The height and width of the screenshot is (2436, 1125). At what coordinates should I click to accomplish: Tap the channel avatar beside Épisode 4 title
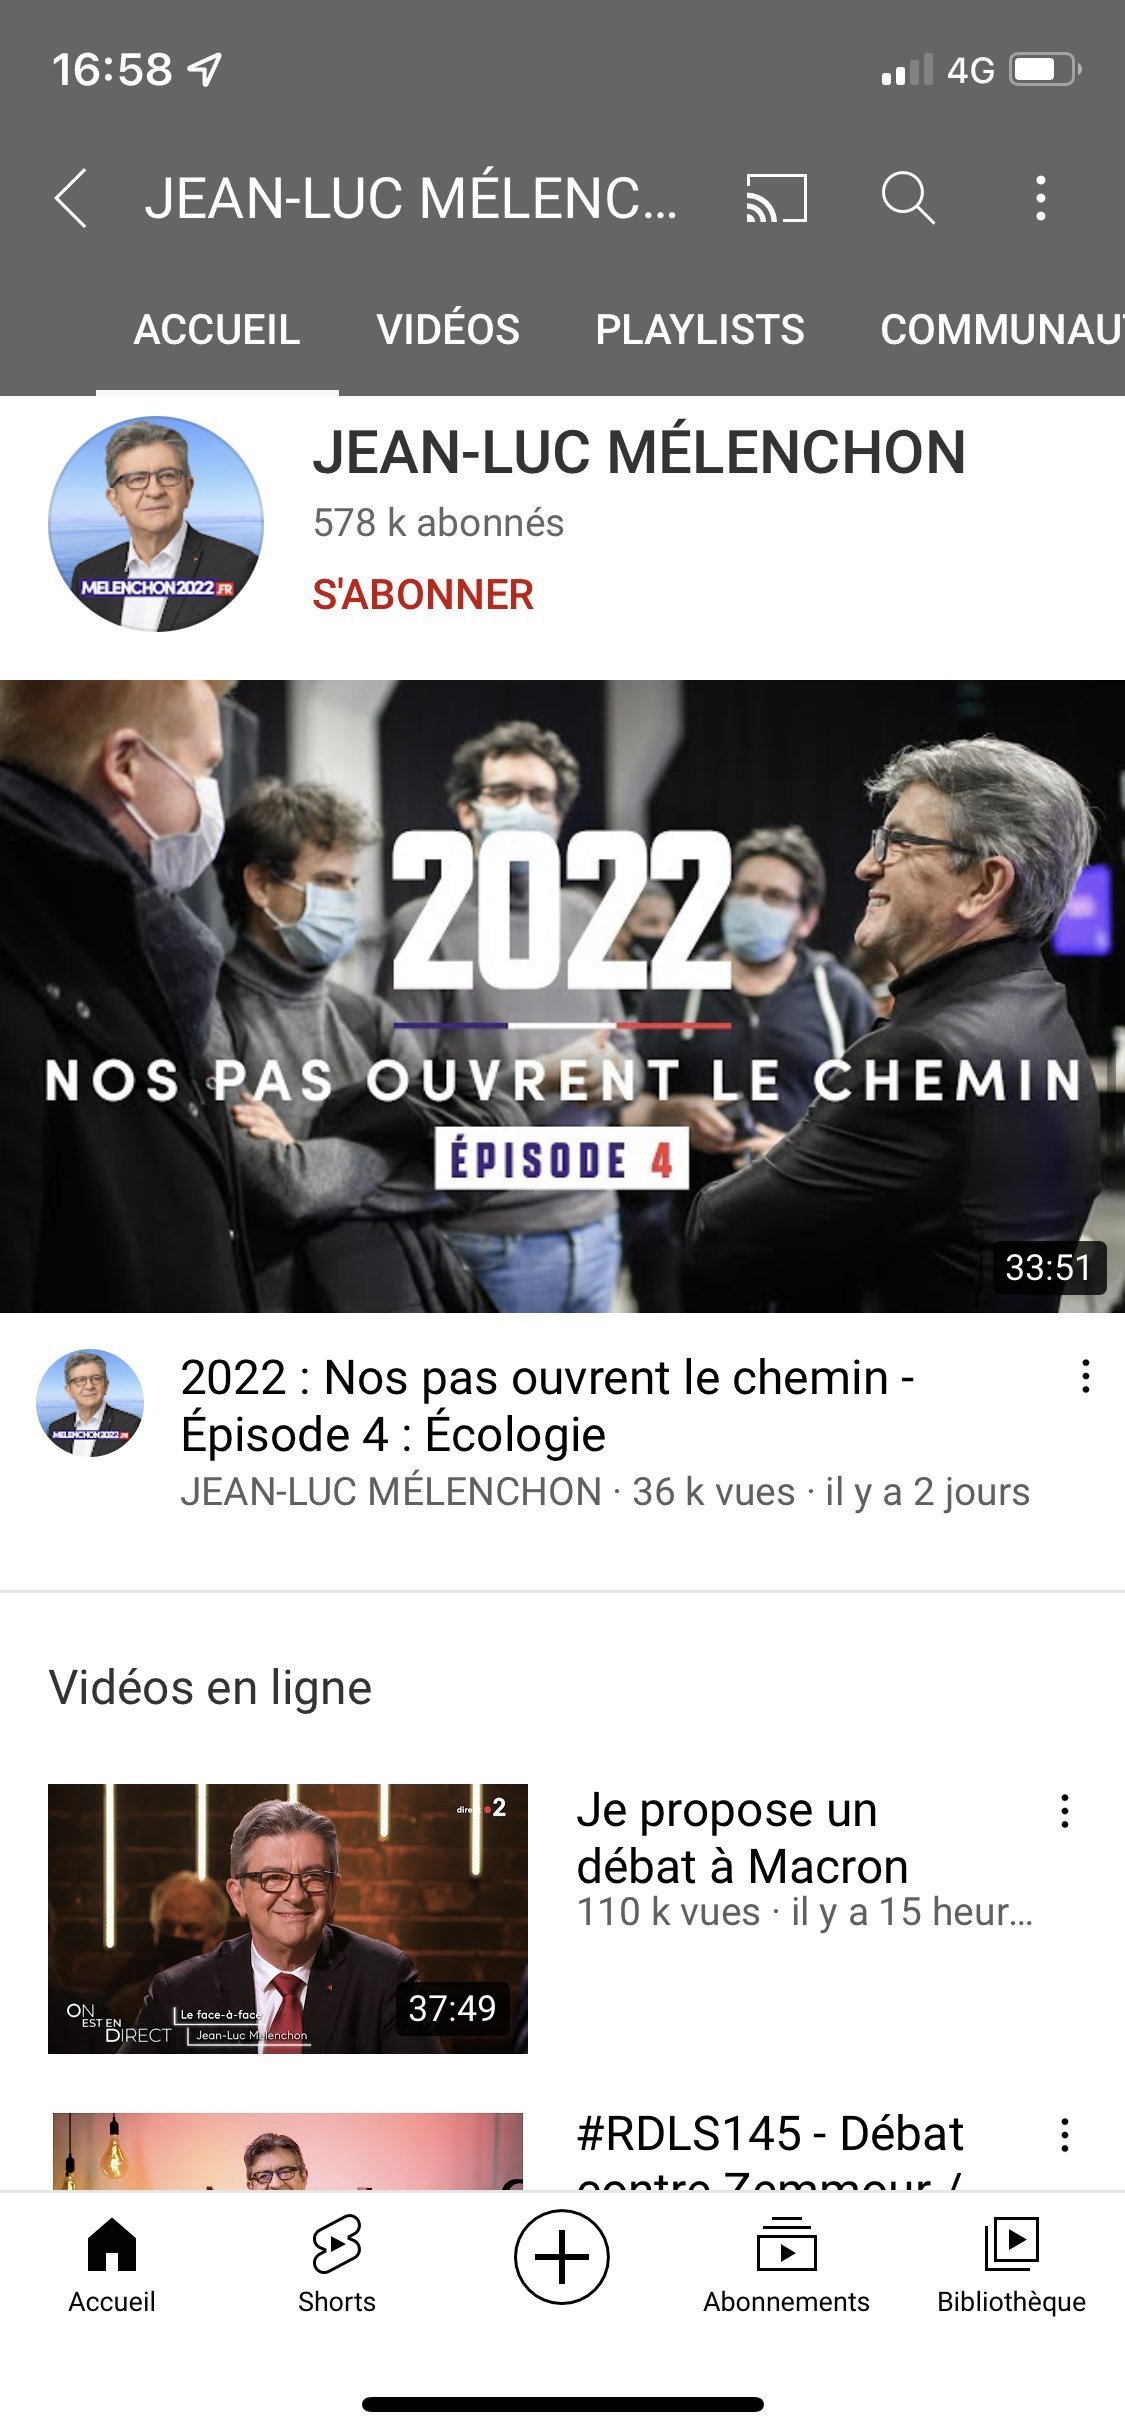[x=90, y=1402]
